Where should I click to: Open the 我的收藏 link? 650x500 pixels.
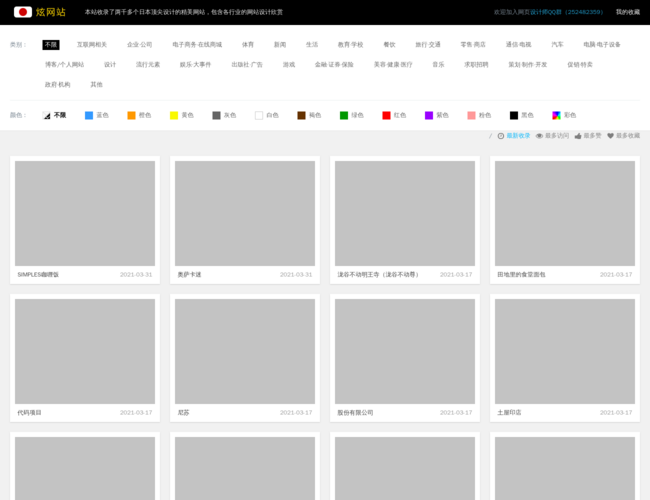[627, 12]
